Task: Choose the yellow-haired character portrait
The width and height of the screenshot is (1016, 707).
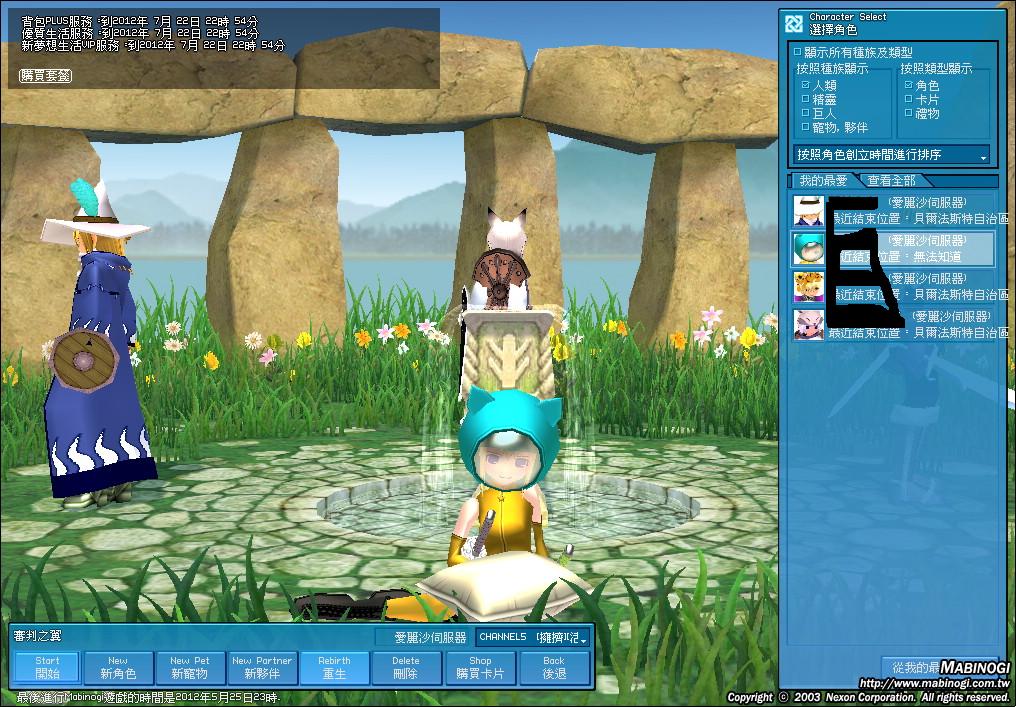Action: tap(808, 287)
